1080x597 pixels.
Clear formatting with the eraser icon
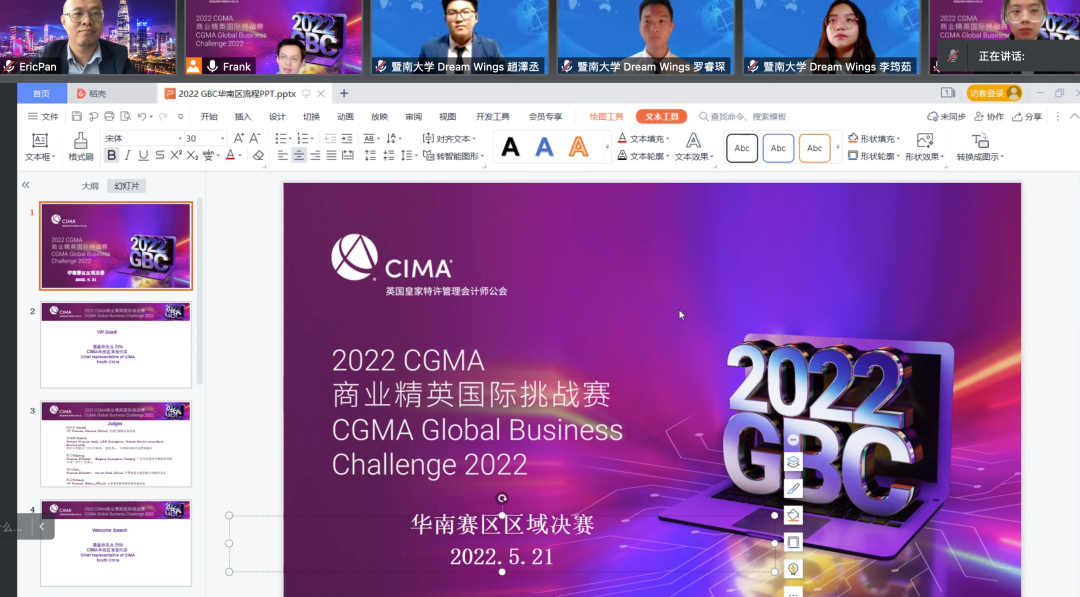[x=258, y=156]
